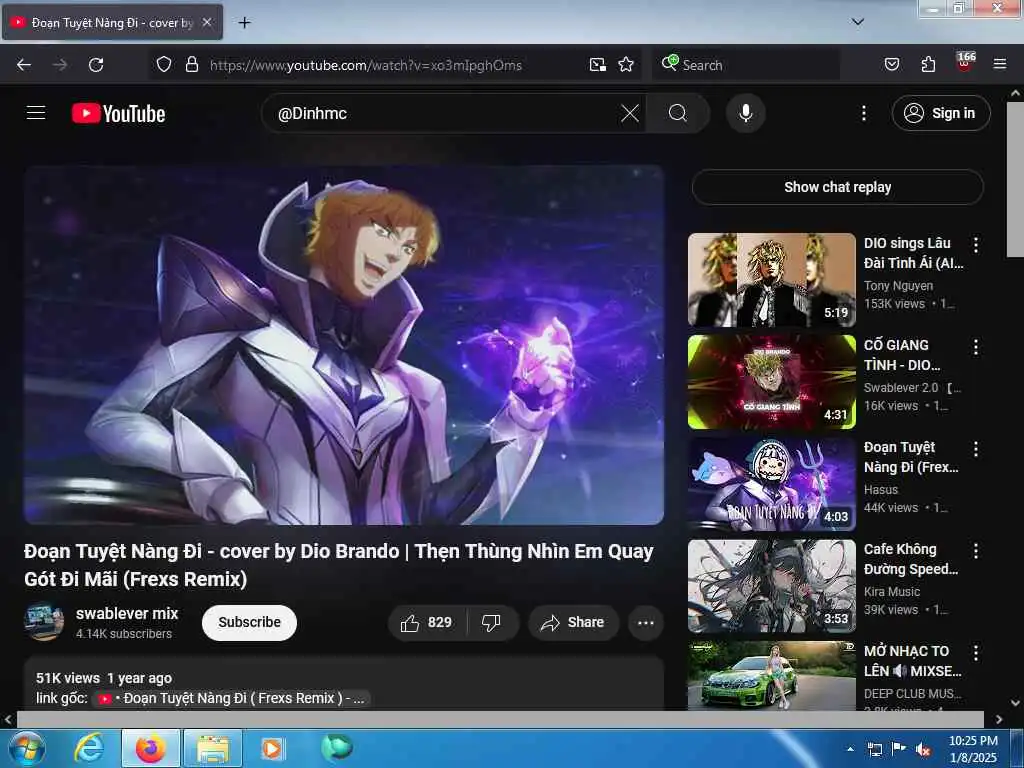Start voice search with the microphone icon
1024x768 pixels.
[746, 113]
